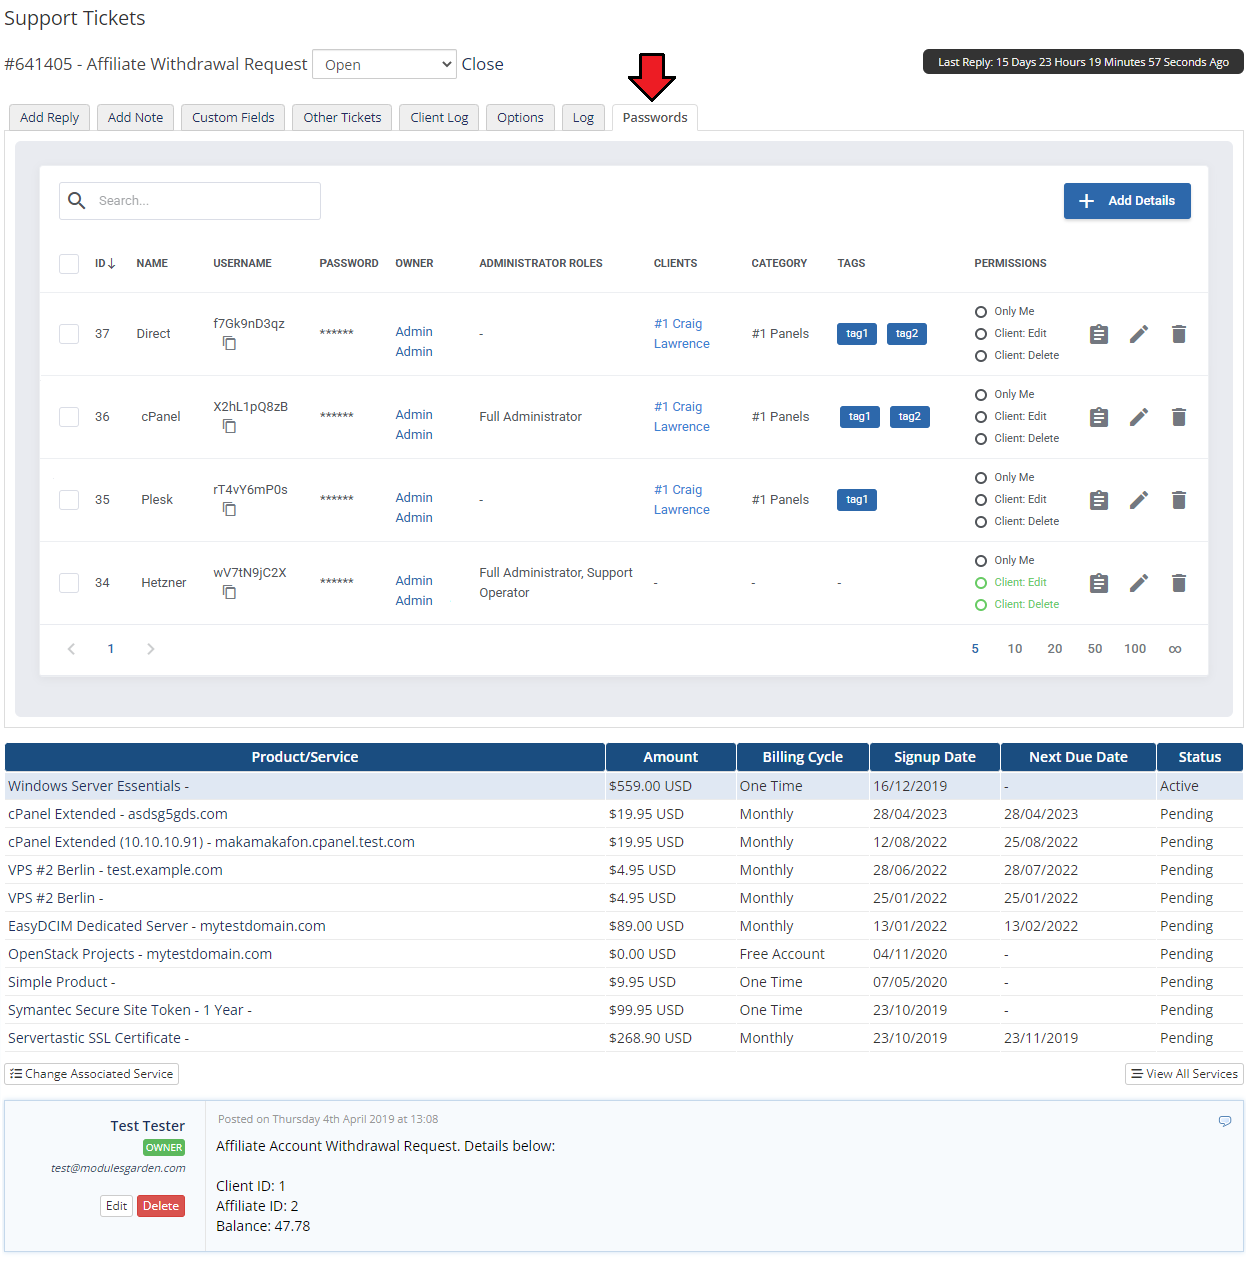1246x1282 pixels.
Task: Click tag2 badge in Direct row
Action: 907,334
